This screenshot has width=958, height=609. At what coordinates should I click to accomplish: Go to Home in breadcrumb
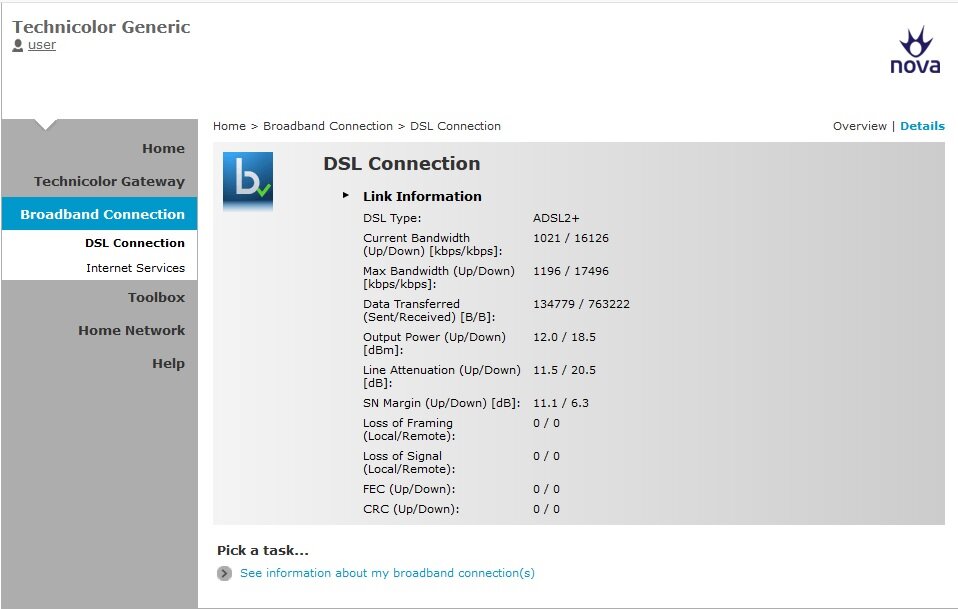[229, 126]
